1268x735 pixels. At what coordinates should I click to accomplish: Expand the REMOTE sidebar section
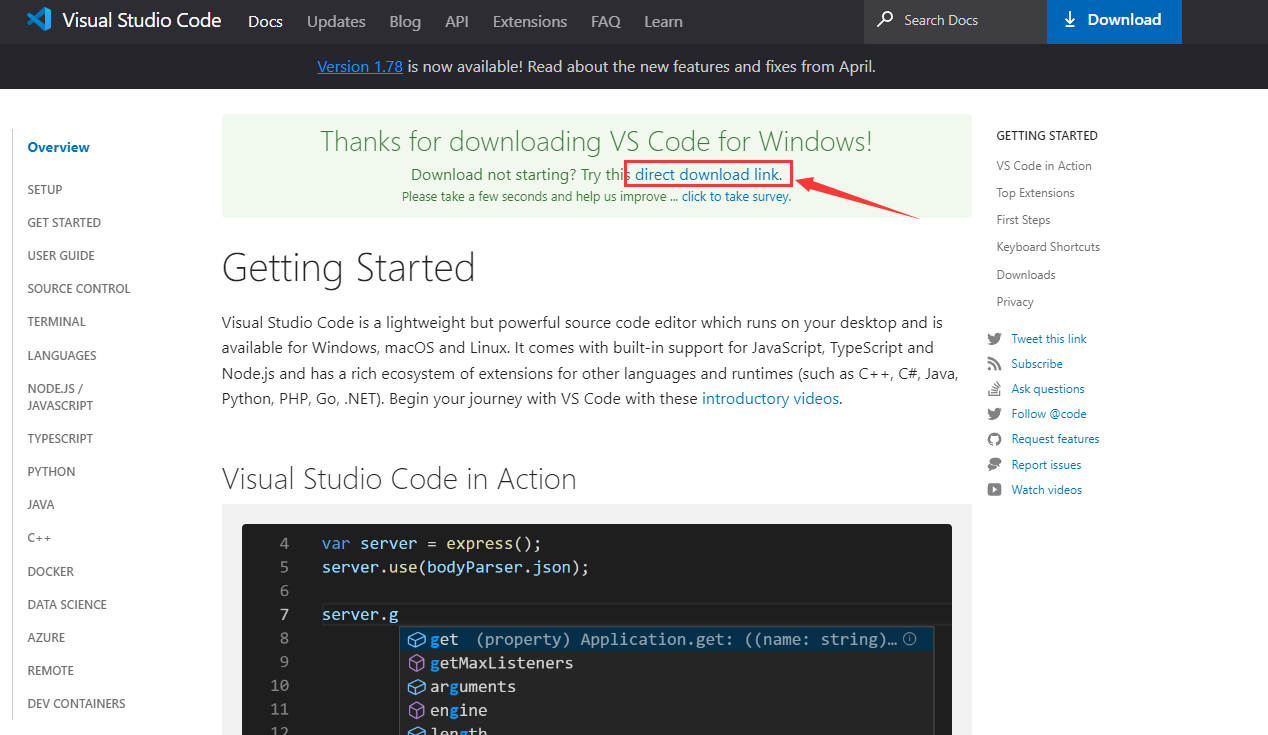pos(51,670)
